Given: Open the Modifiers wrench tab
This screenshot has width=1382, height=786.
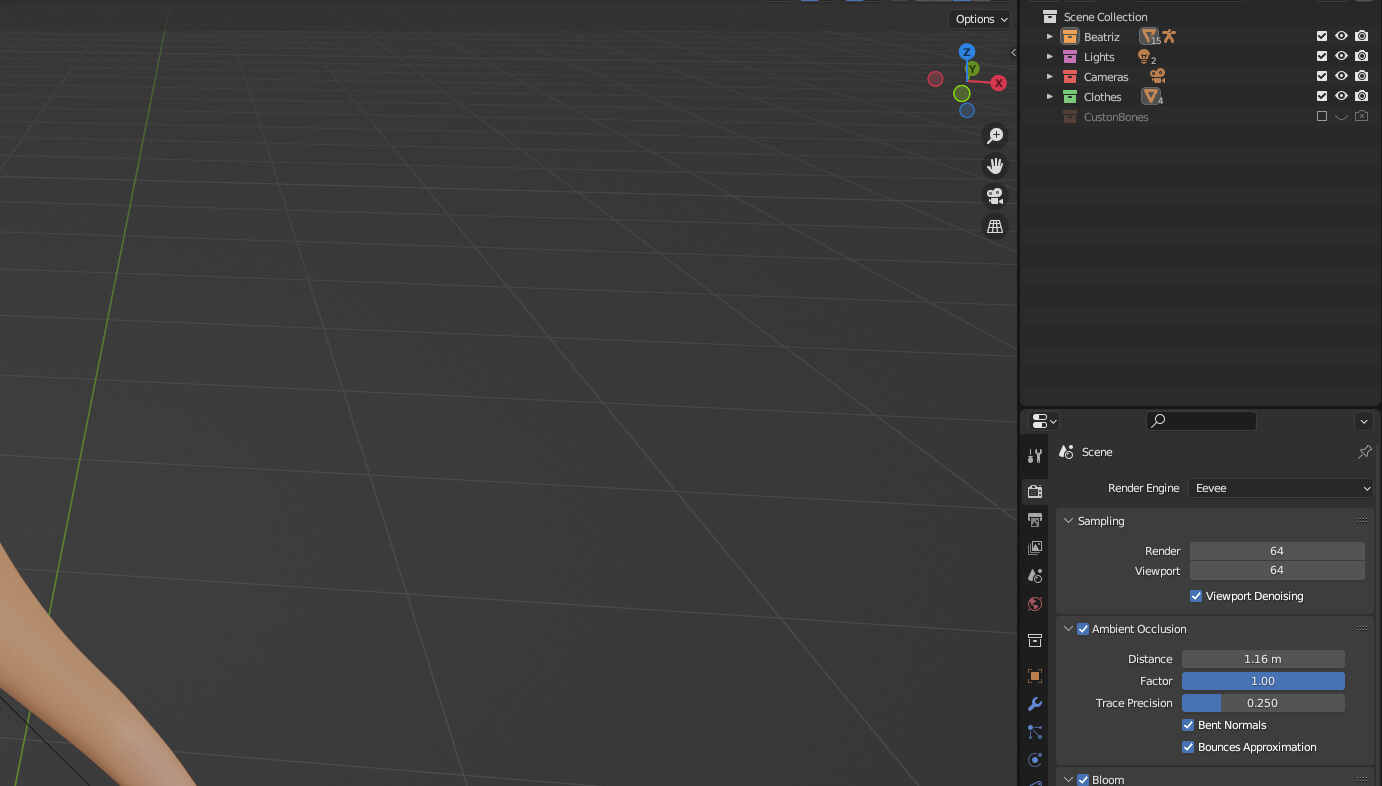Looking at the screenshot, I should [x=1035, y=704].
